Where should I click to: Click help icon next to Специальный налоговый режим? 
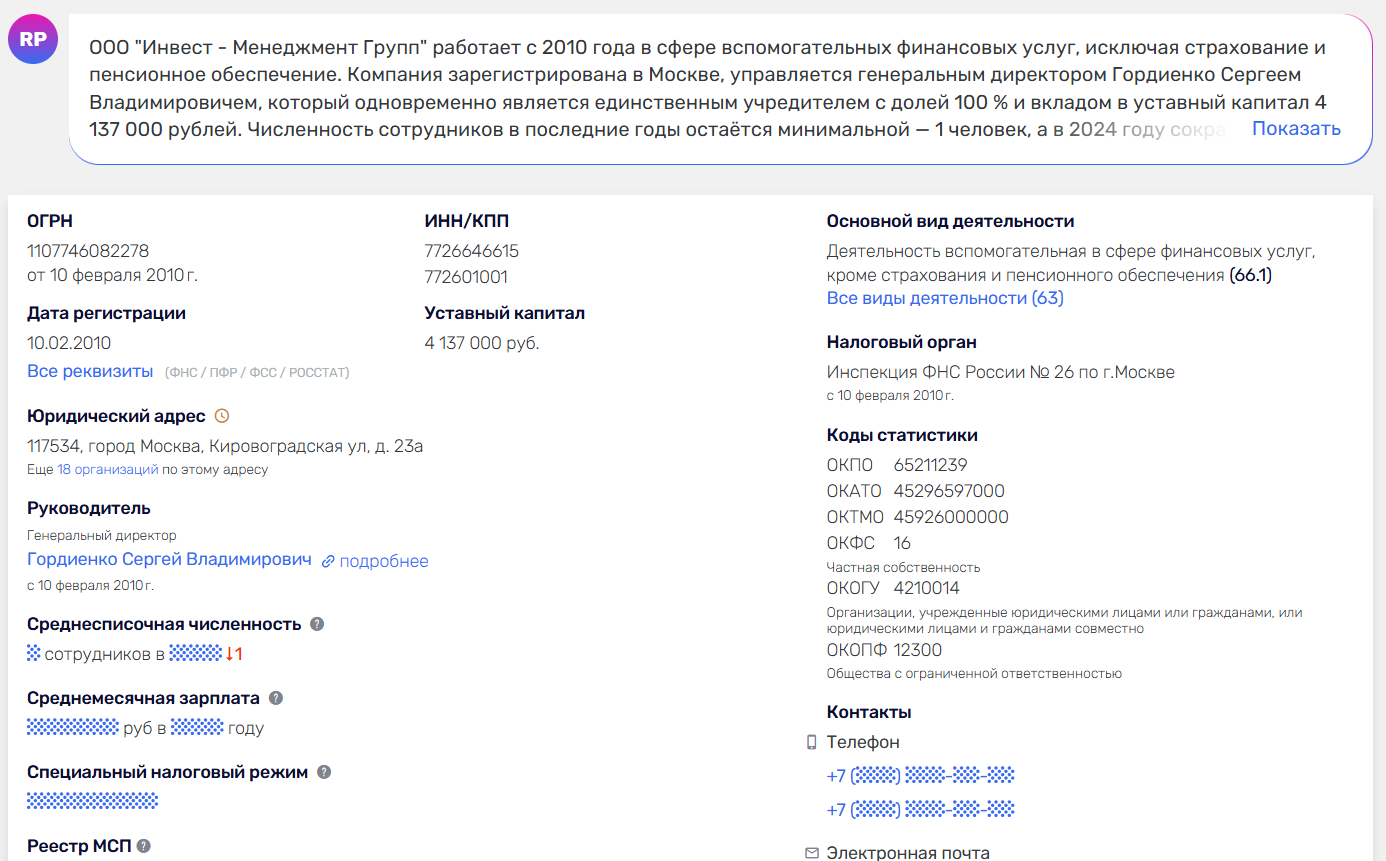(324, 772)
